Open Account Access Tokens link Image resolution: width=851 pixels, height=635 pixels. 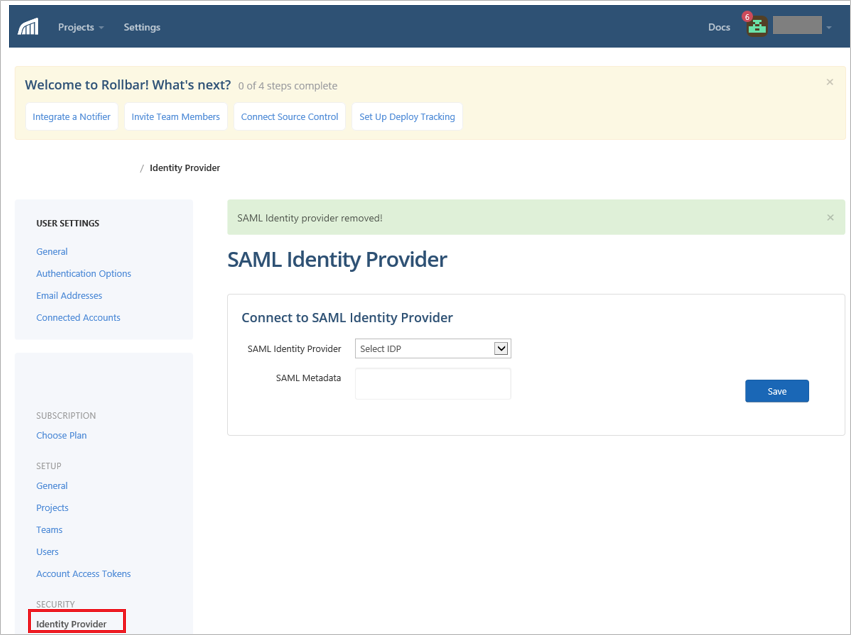pyautogui.click(x=84, y=574)
